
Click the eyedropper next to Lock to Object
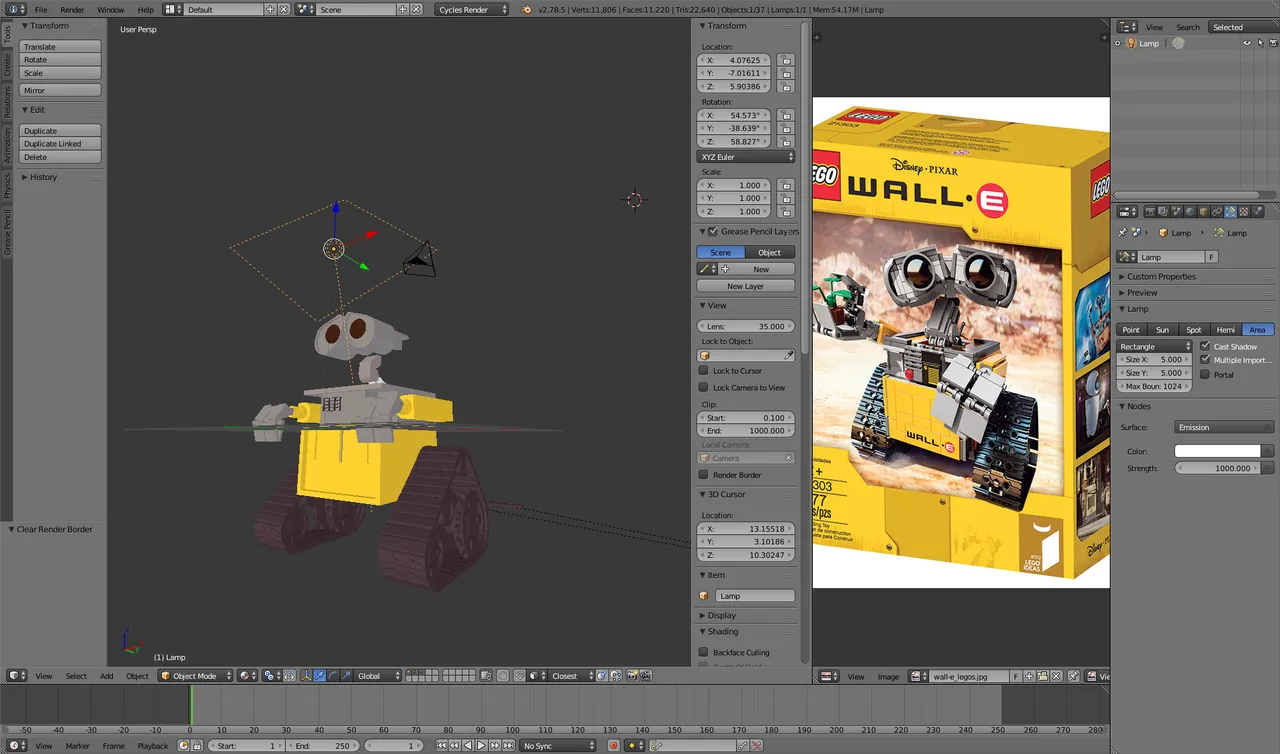pyautogui.click(x=788, y=355)
